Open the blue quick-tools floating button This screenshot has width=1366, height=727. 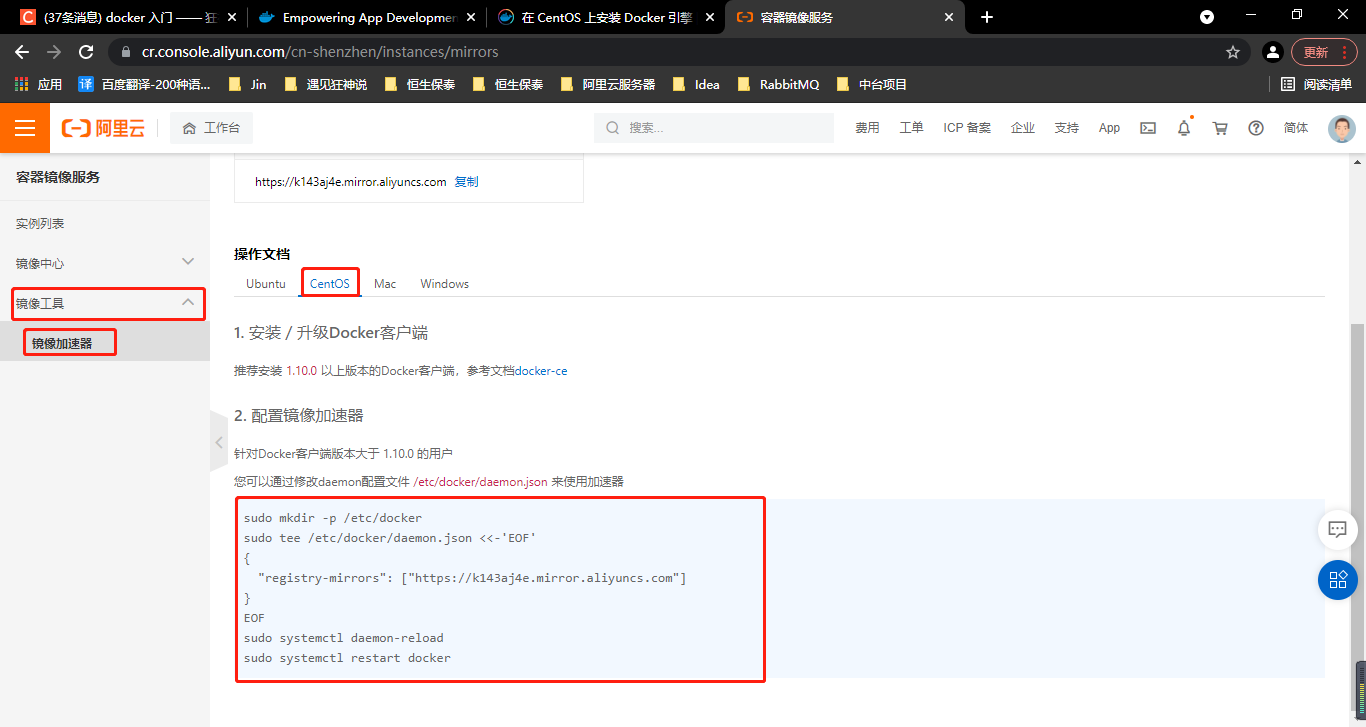click(1338, 579)
